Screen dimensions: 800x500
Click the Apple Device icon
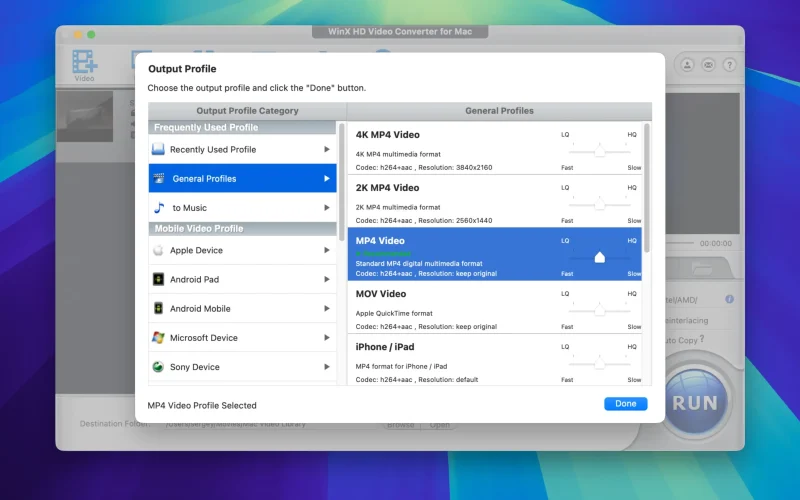coord(158,250)
